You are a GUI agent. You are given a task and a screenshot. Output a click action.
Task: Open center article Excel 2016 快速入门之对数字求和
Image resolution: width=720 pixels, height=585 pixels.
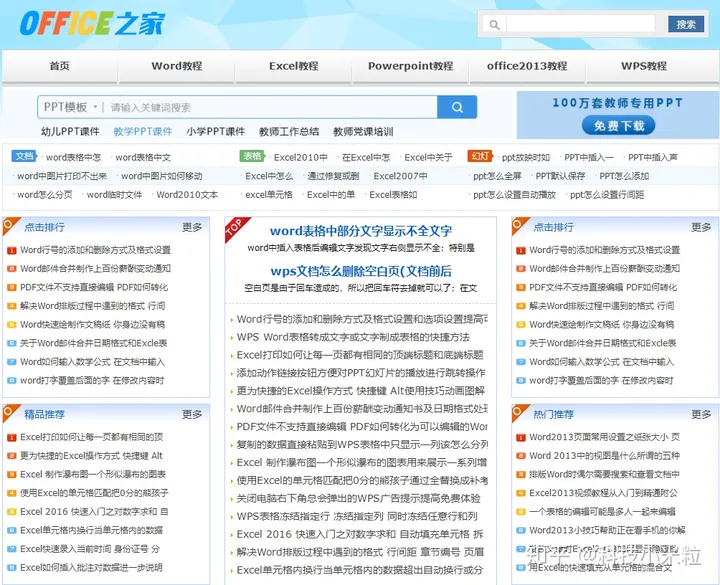pyautogui.click(x=360, y=534)
